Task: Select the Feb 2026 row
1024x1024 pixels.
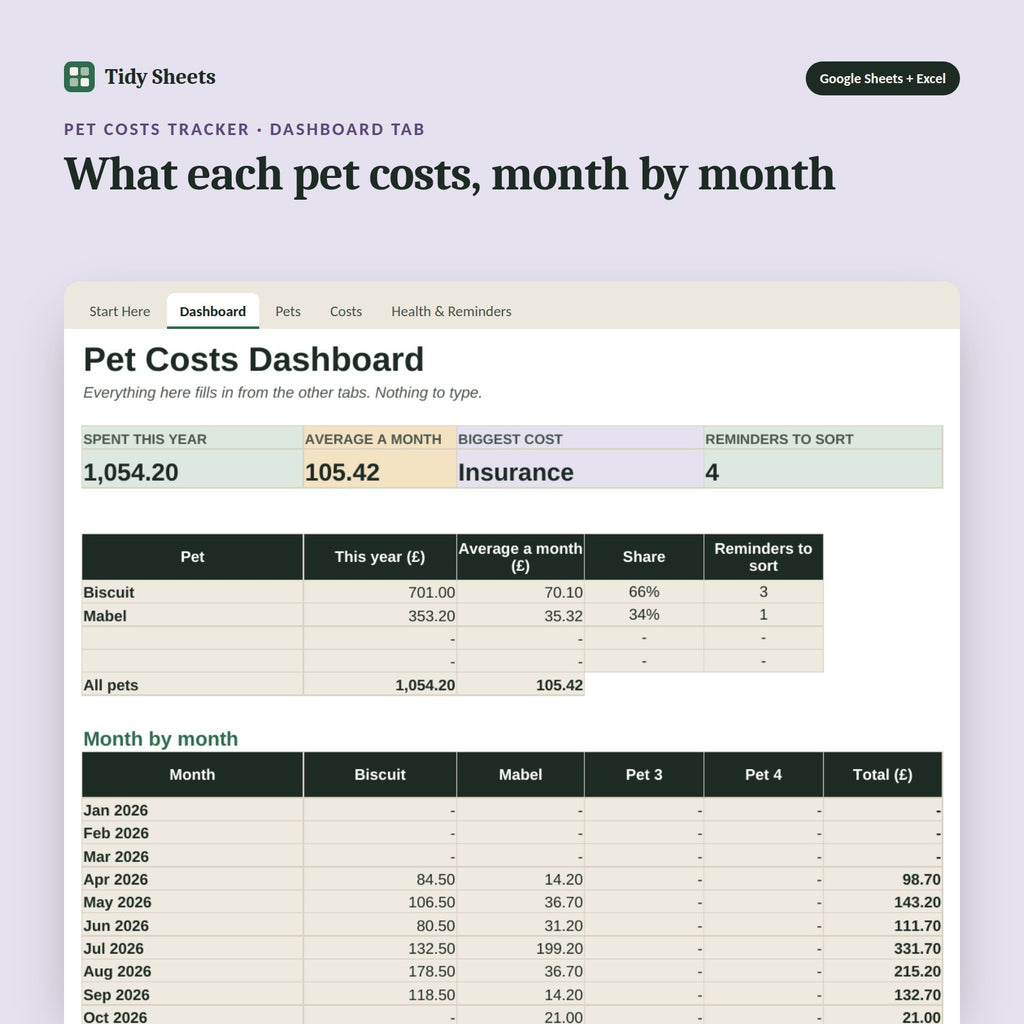Action: [x=512, y=833]
